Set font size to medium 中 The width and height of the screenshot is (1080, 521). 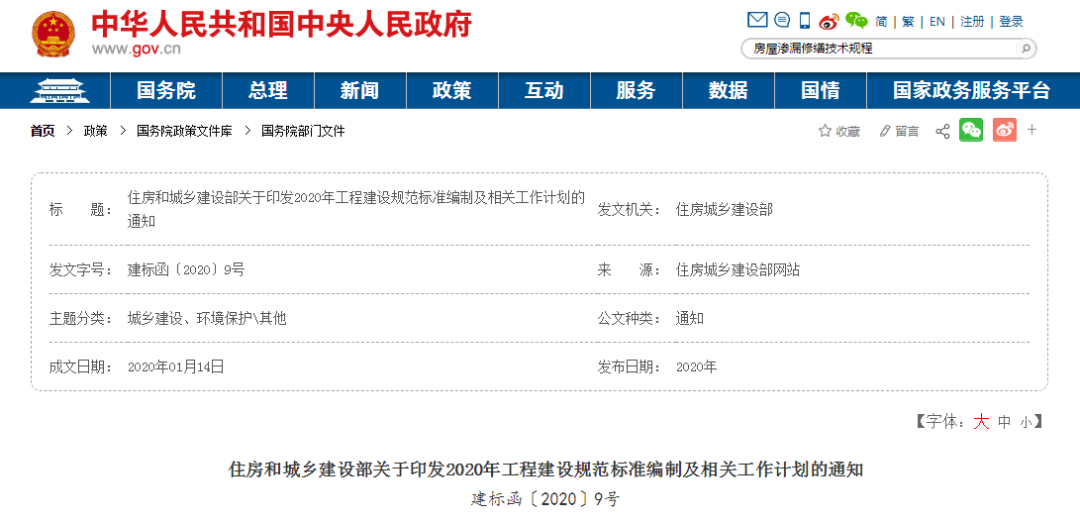(x=1005, y=422)
